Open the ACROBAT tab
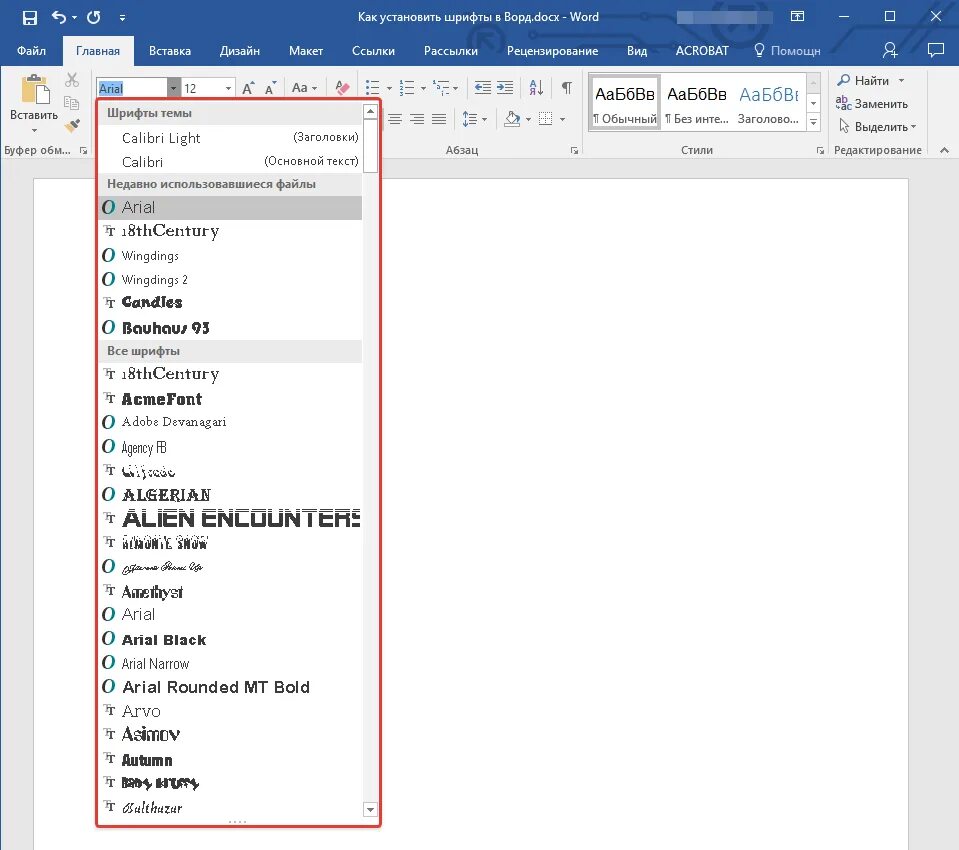This screenshot has height=850, width=959. pos(702,51)
